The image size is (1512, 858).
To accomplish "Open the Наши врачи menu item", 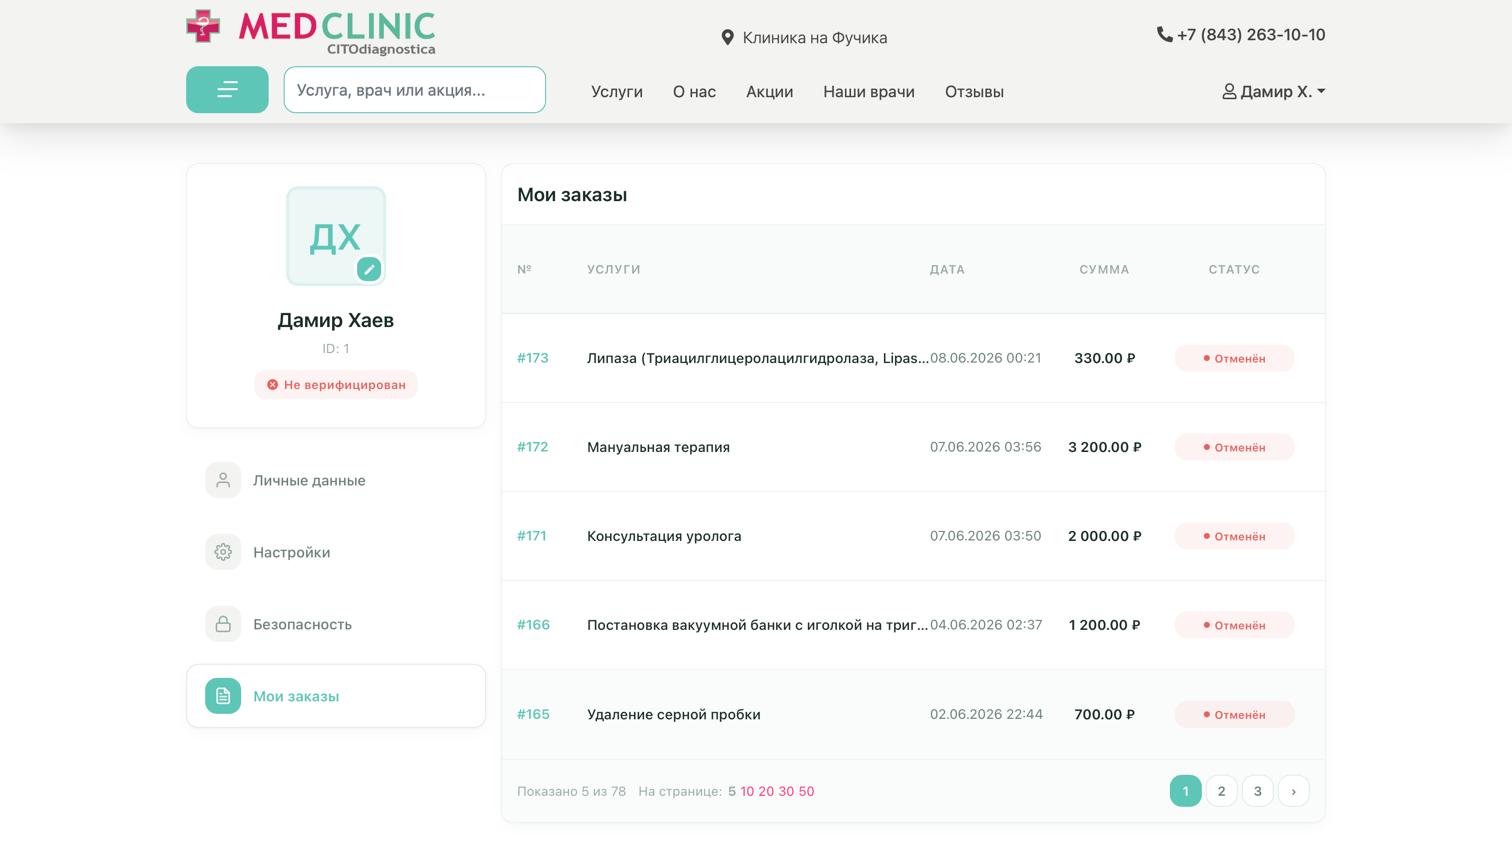I will [869, 92].
